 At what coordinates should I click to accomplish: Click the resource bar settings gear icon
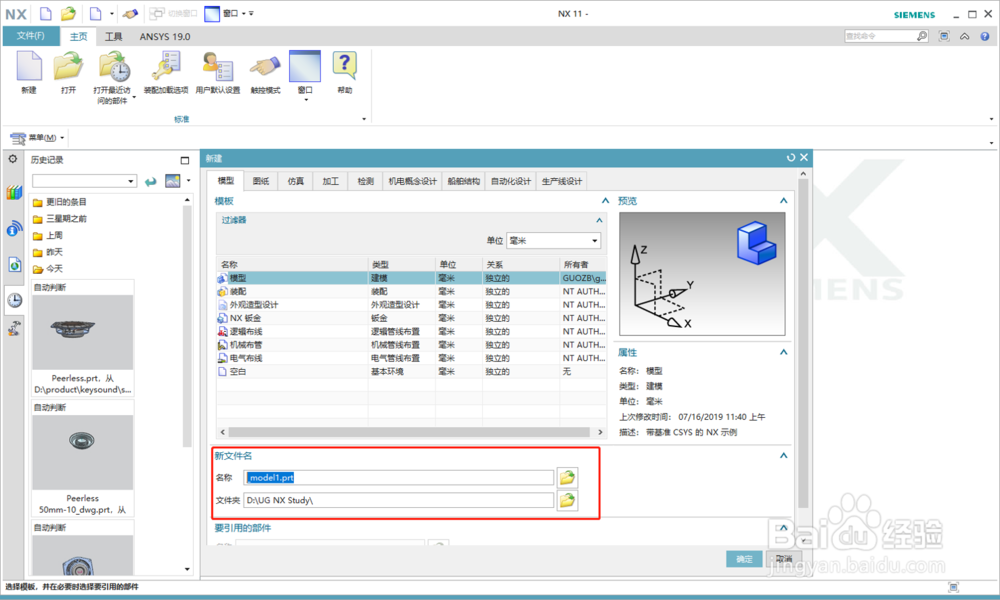coord(13,159)
